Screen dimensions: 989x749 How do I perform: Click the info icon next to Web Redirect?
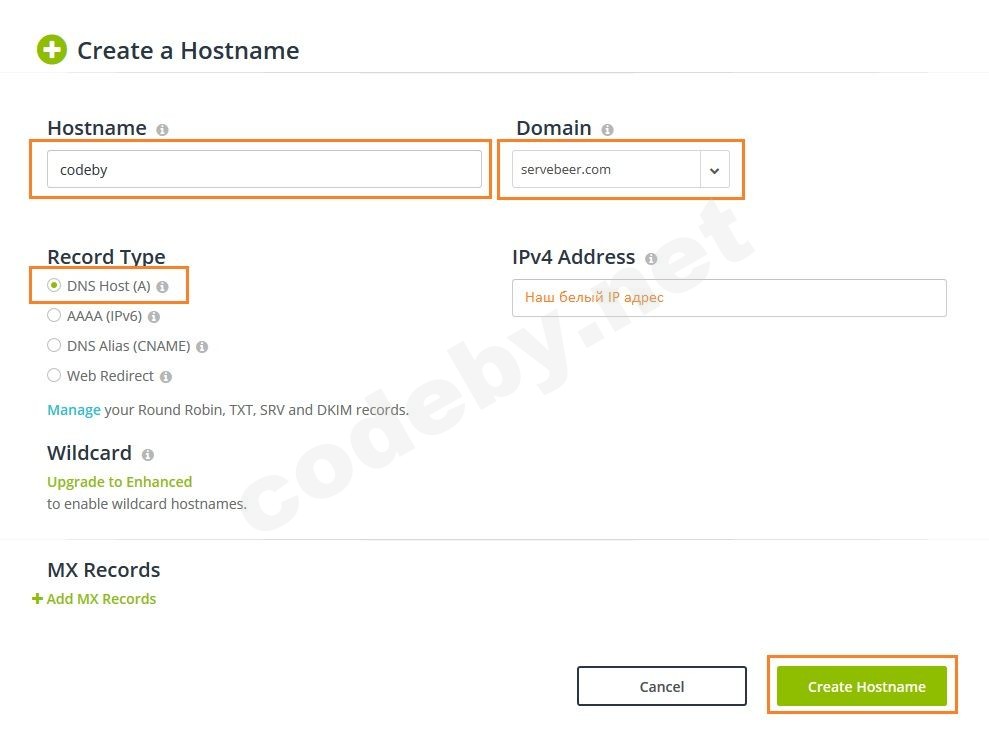pyautogui.click(x=166, y=377)
